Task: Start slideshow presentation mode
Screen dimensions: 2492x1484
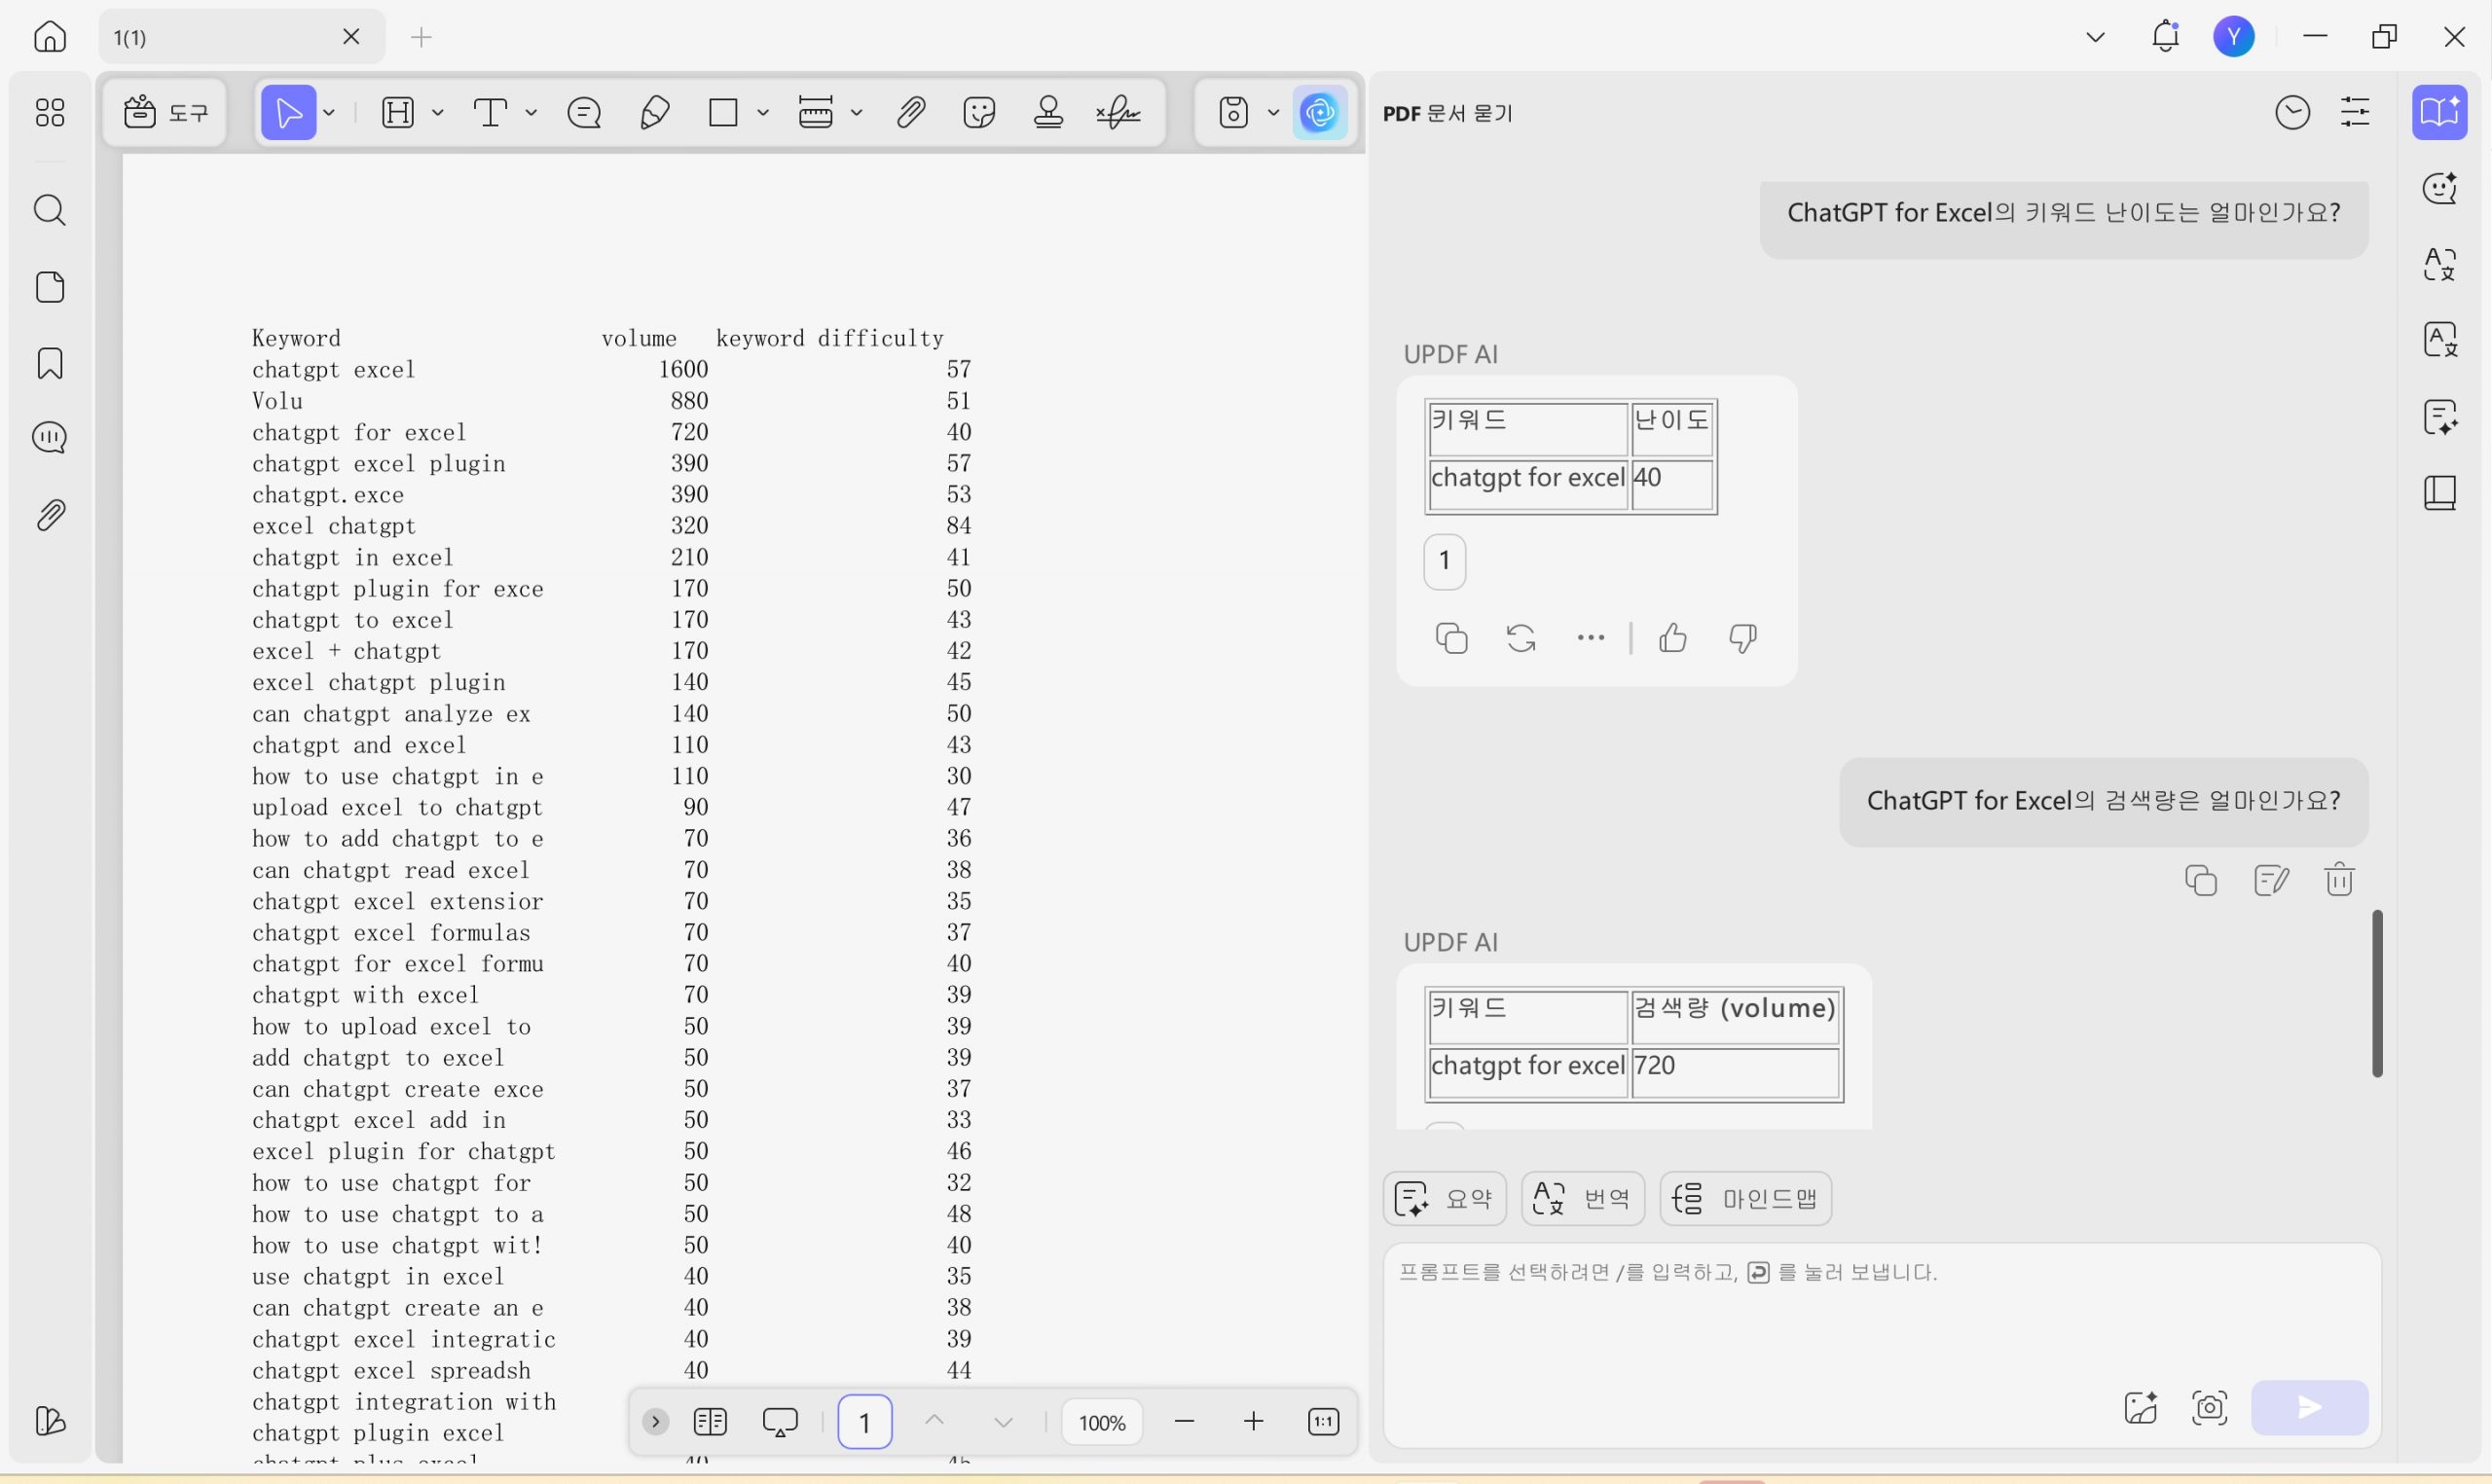Action: point(780,1421)
